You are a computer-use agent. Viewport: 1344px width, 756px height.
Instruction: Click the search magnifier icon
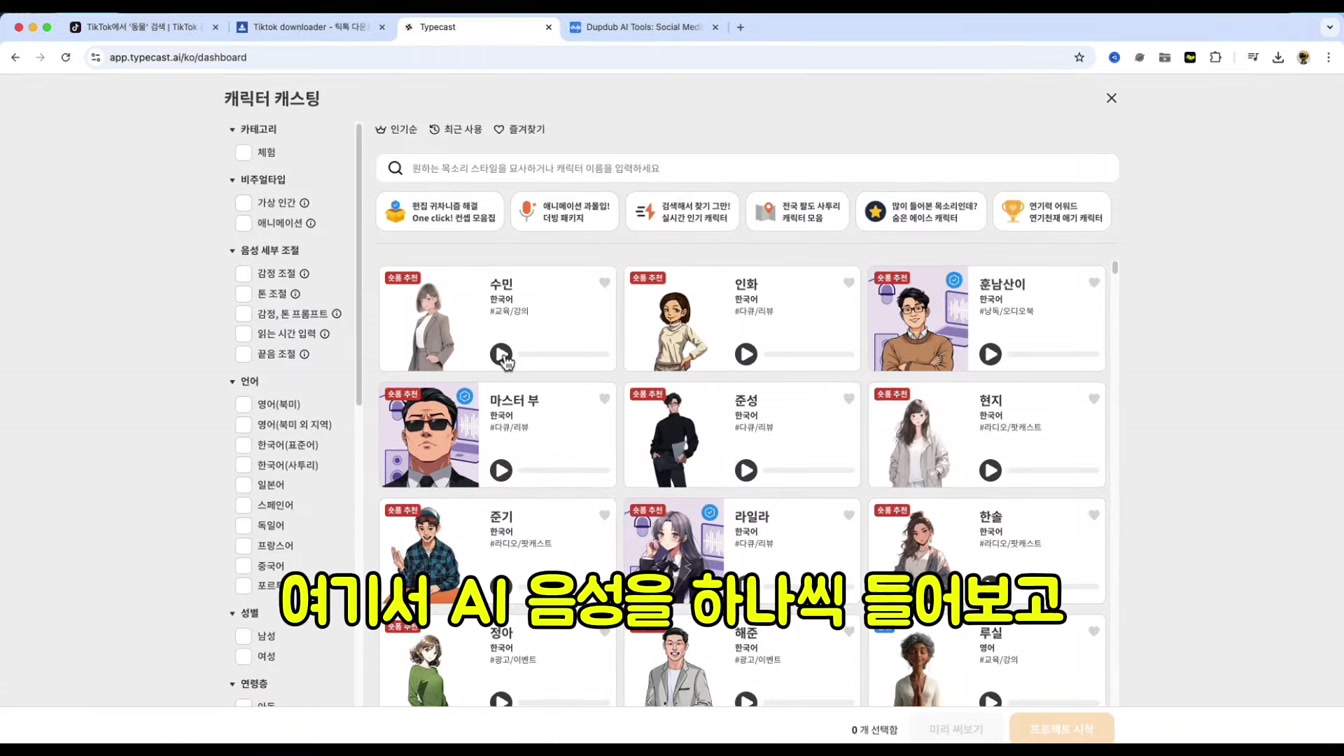point(395,168)
